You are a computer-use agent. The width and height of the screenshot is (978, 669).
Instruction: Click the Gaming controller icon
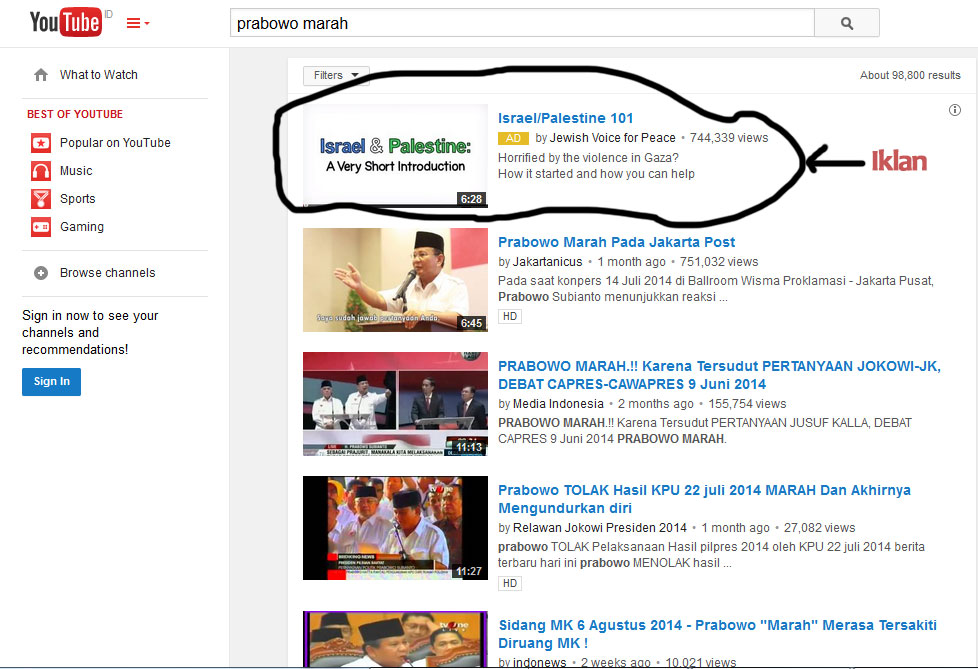pos(41,227)
